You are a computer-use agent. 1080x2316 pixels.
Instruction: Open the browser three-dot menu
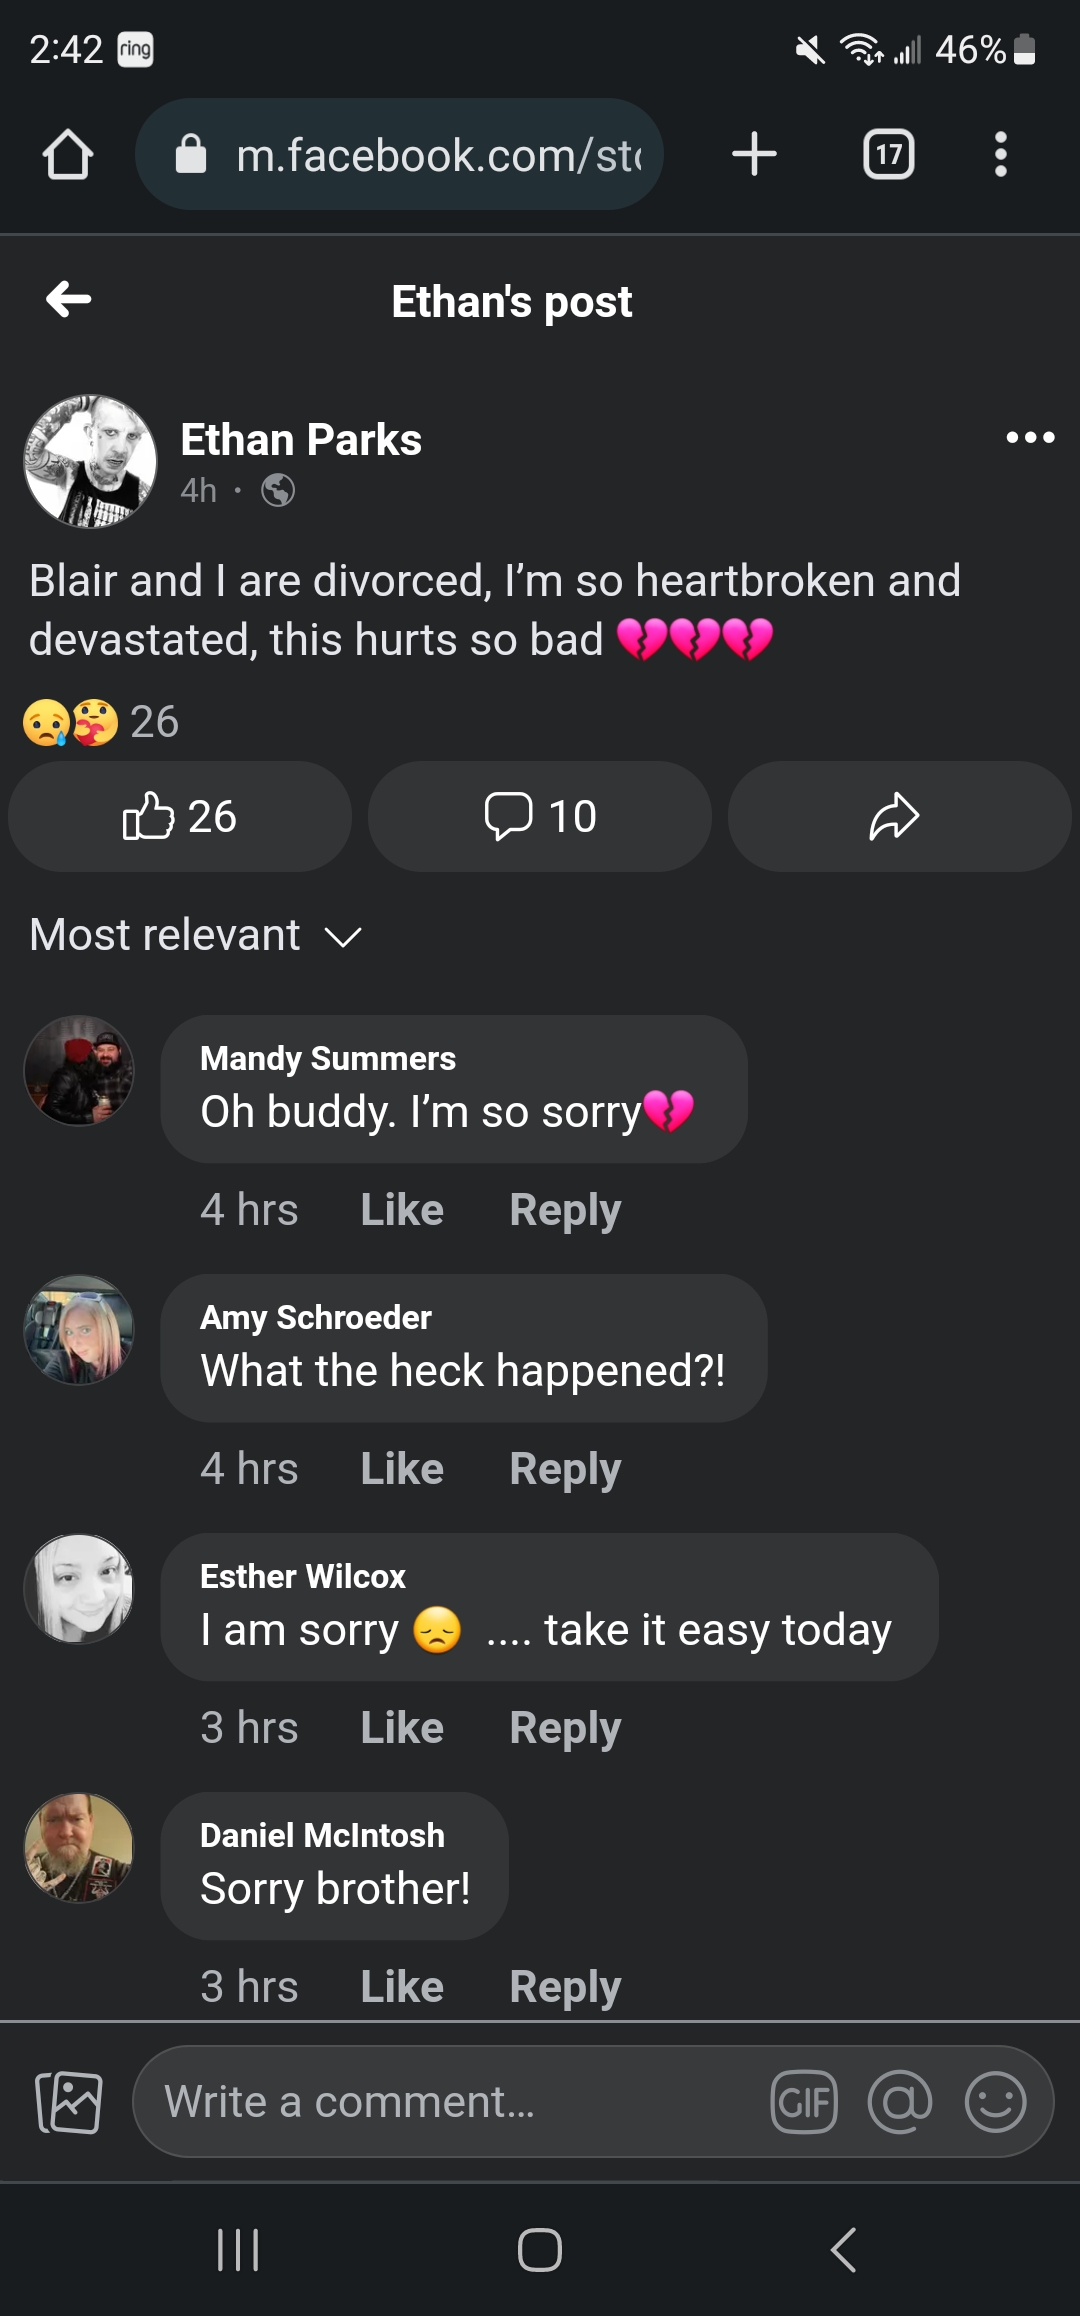point(1000,155)
